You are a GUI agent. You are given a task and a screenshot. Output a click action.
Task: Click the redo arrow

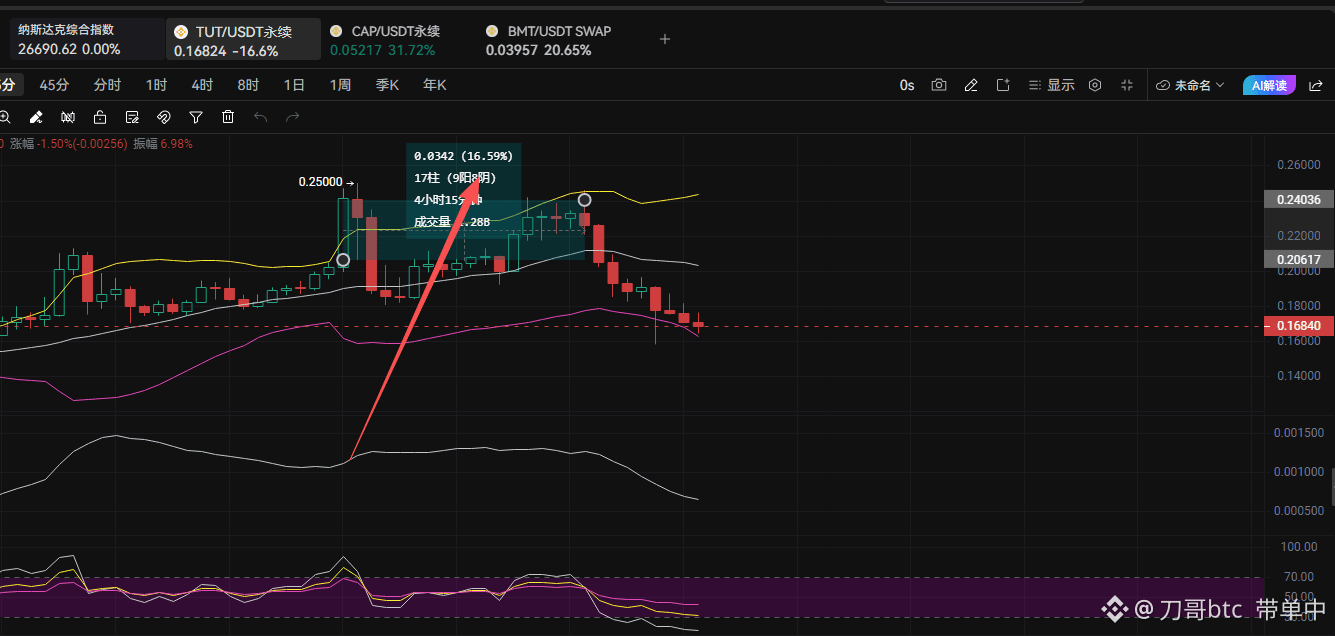point(293,117)
